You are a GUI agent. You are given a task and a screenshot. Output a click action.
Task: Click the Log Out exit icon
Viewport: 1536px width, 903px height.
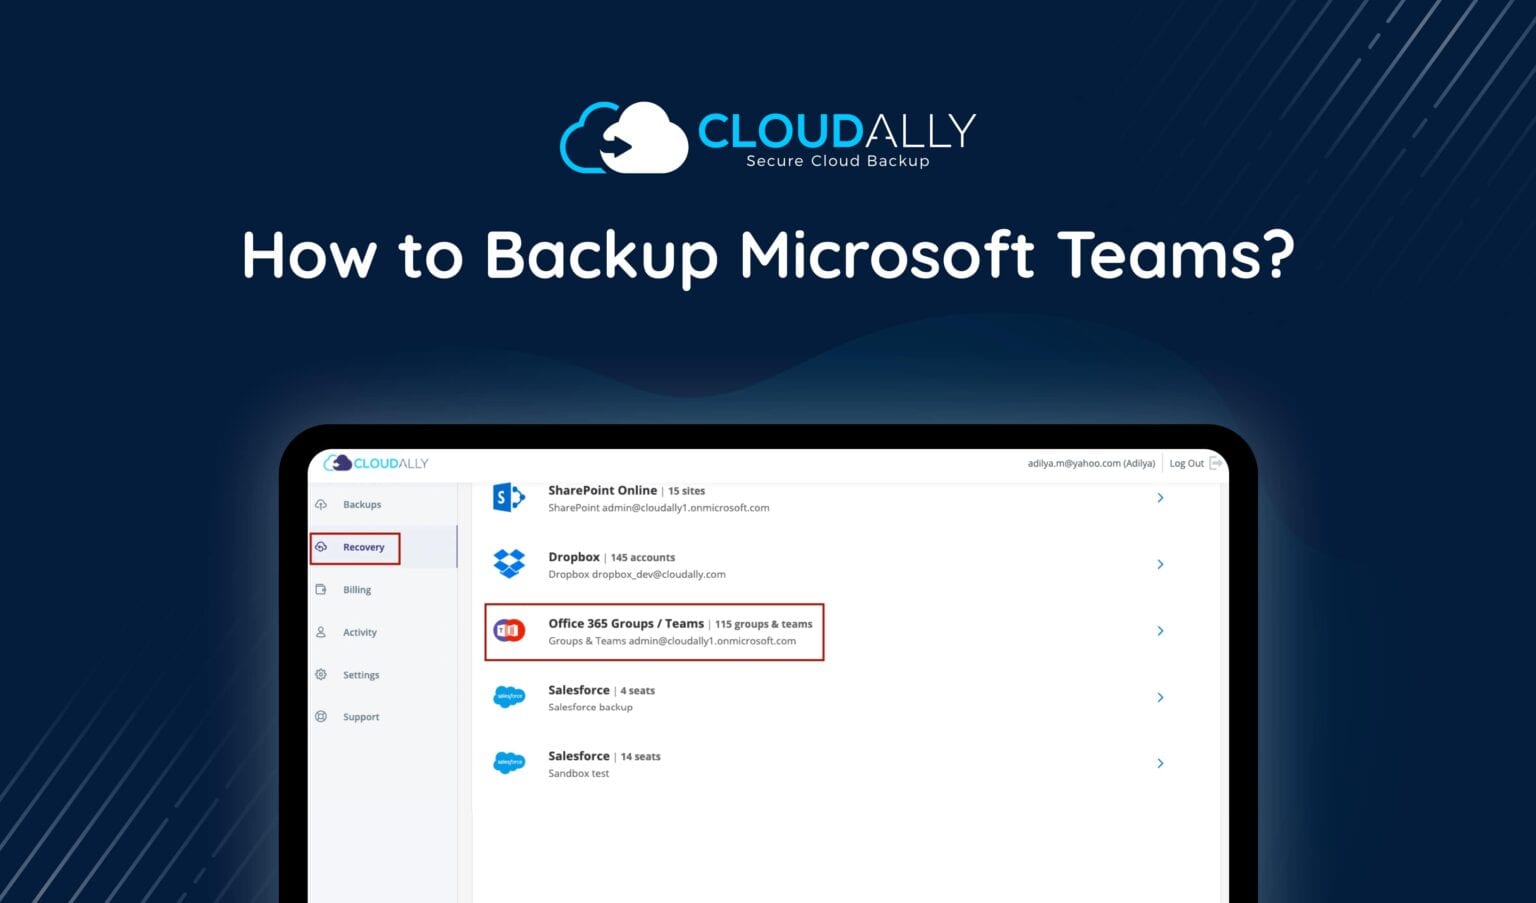pyautogui.click(x=1216, y=463)
